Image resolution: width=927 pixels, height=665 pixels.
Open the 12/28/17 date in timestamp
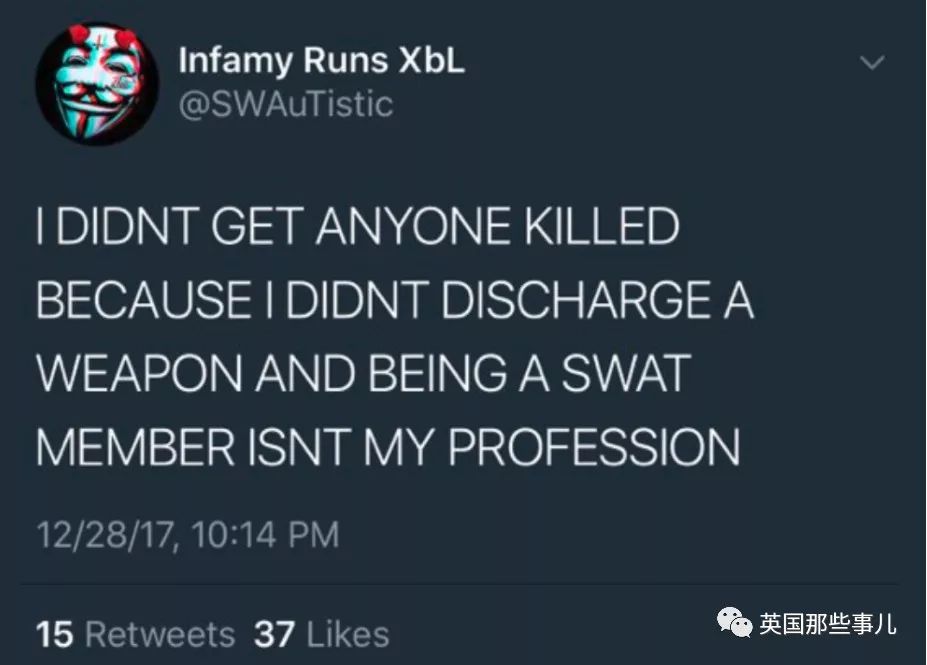click(106, 535)
